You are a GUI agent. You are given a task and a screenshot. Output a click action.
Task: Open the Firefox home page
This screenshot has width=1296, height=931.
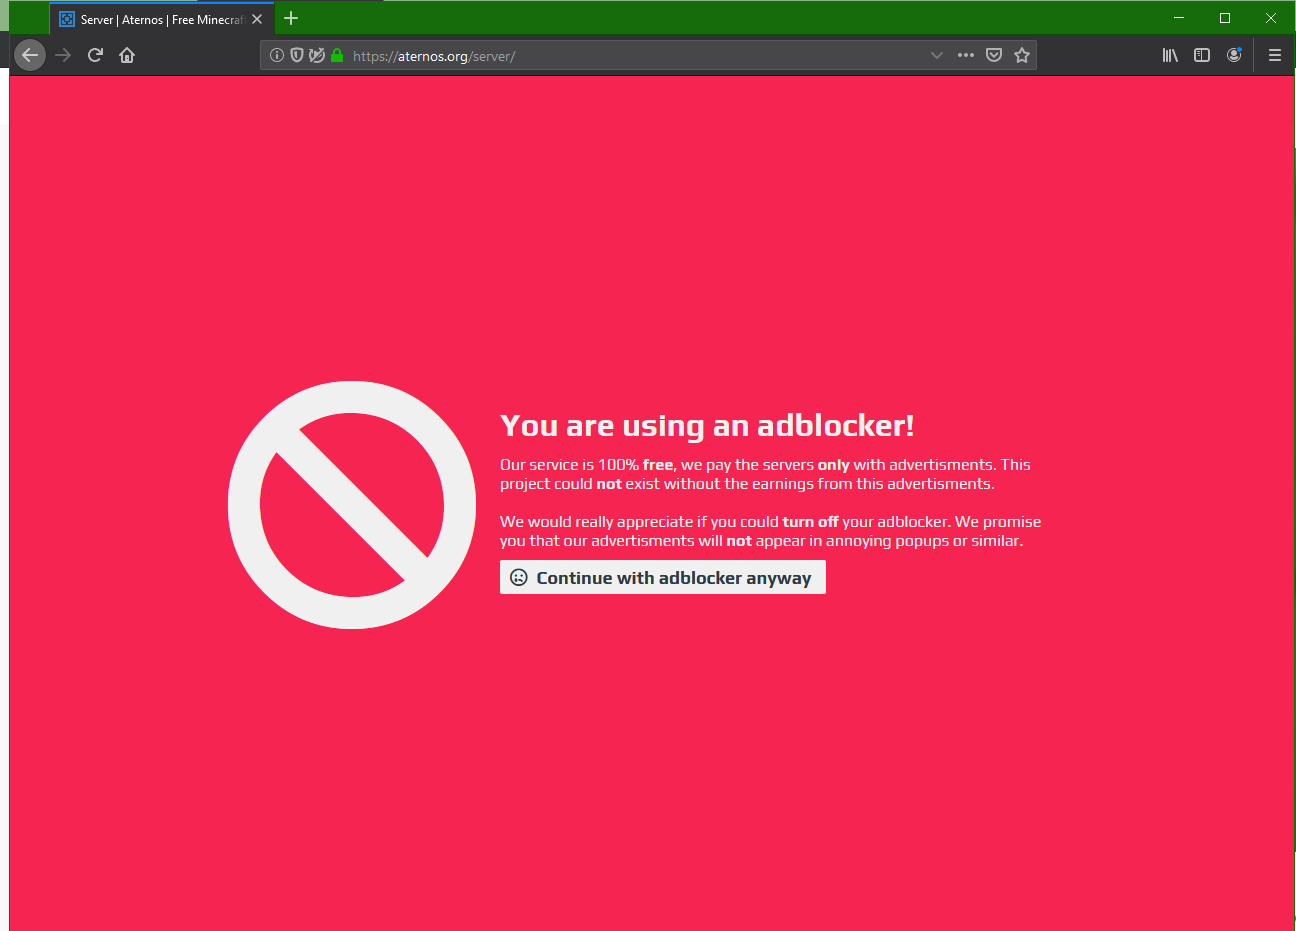127,55
